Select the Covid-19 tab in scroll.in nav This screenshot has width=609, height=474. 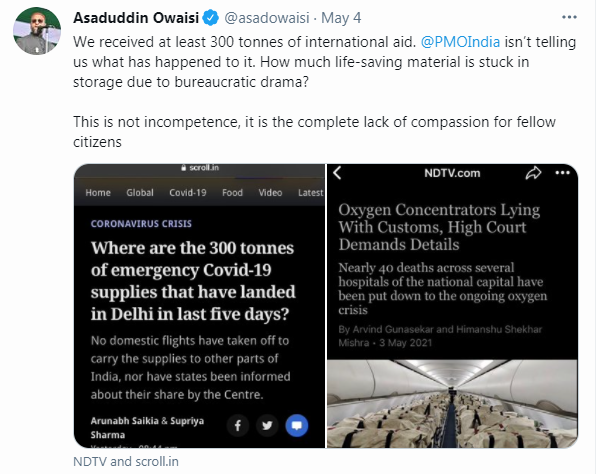tap(188, 193)
